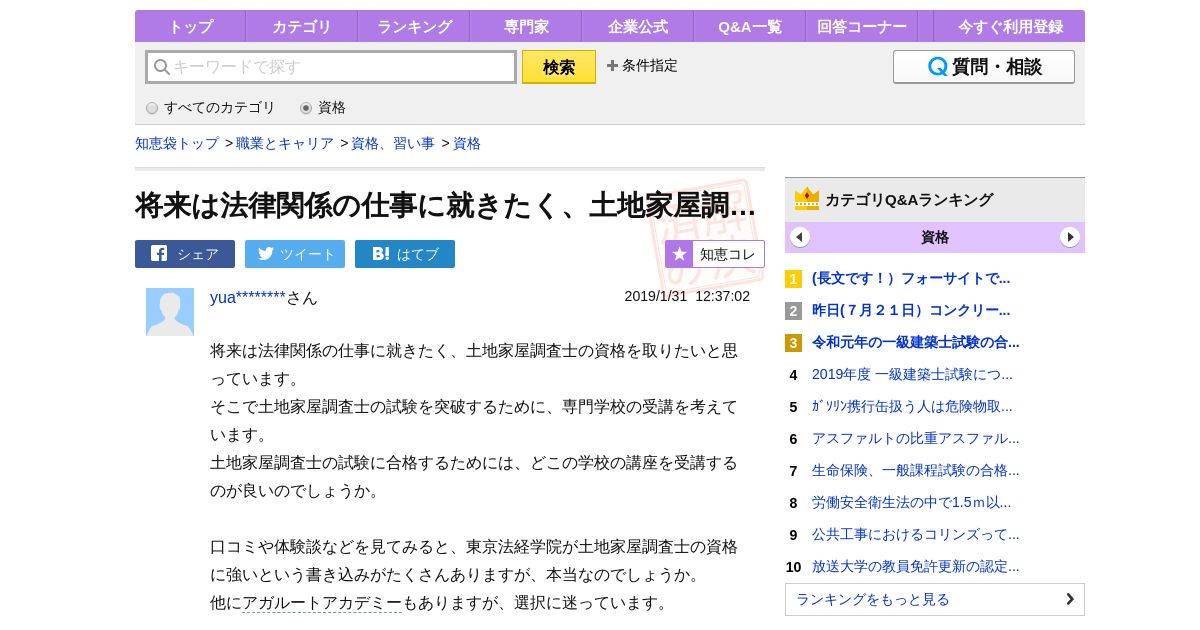
Task: Open the 今すぐ利用登録 tab
Action: pyautogui.click(x=1009, y=26)
